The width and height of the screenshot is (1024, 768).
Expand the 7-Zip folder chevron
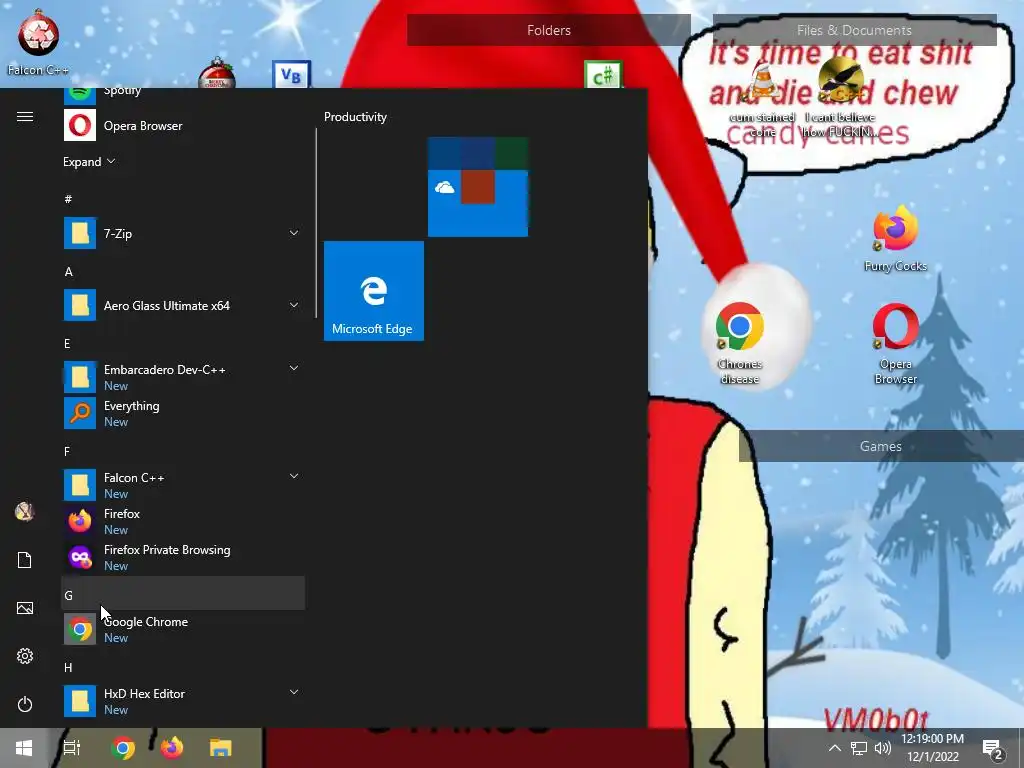[x=294, y=232]
